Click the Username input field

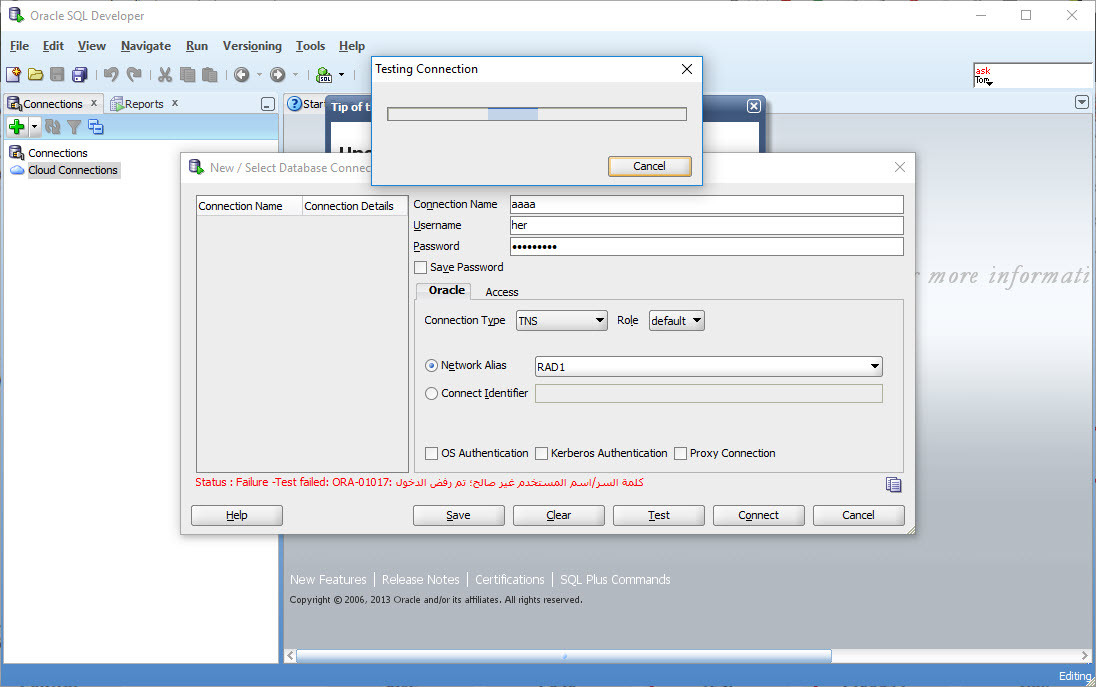(706, 226)
